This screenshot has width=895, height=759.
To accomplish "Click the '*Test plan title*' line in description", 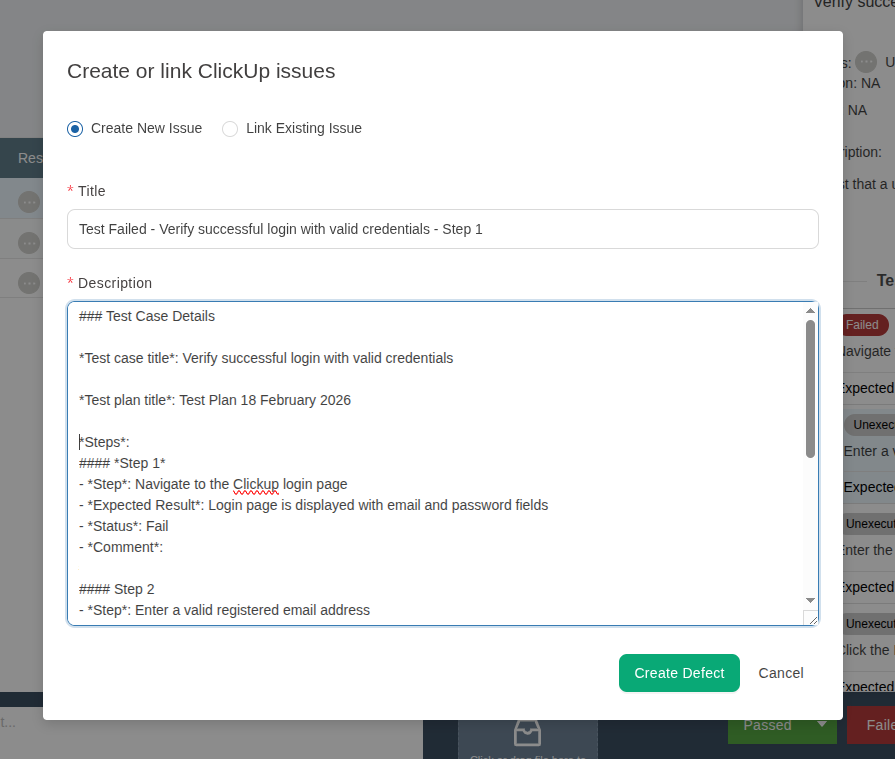I will click(215, 400).
